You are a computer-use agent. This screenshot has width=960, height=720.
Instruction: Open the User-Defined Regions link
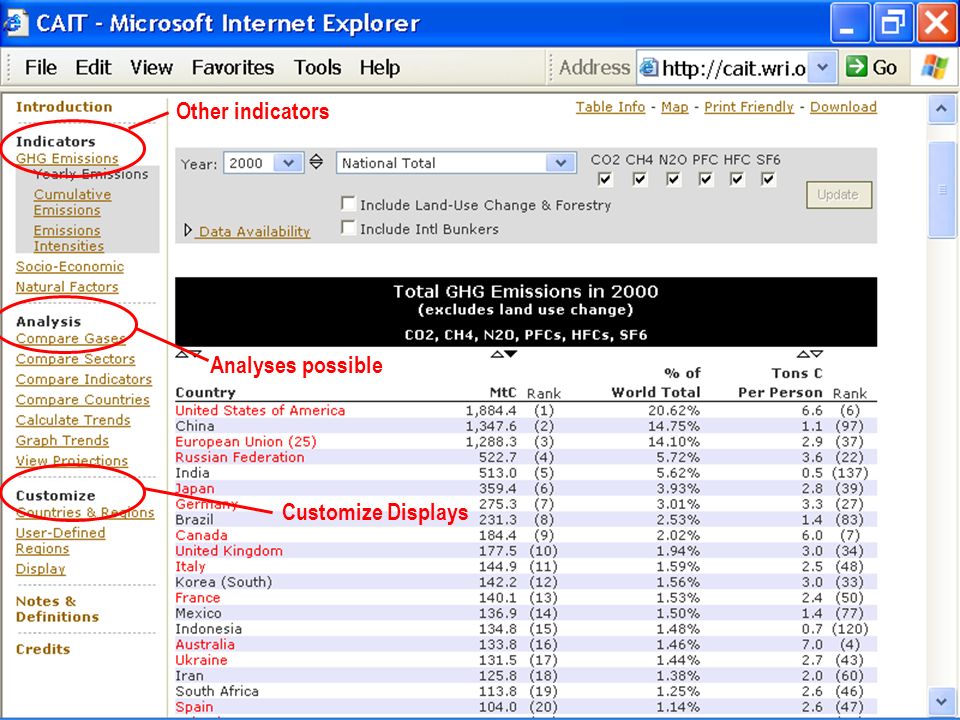point(61,541)
